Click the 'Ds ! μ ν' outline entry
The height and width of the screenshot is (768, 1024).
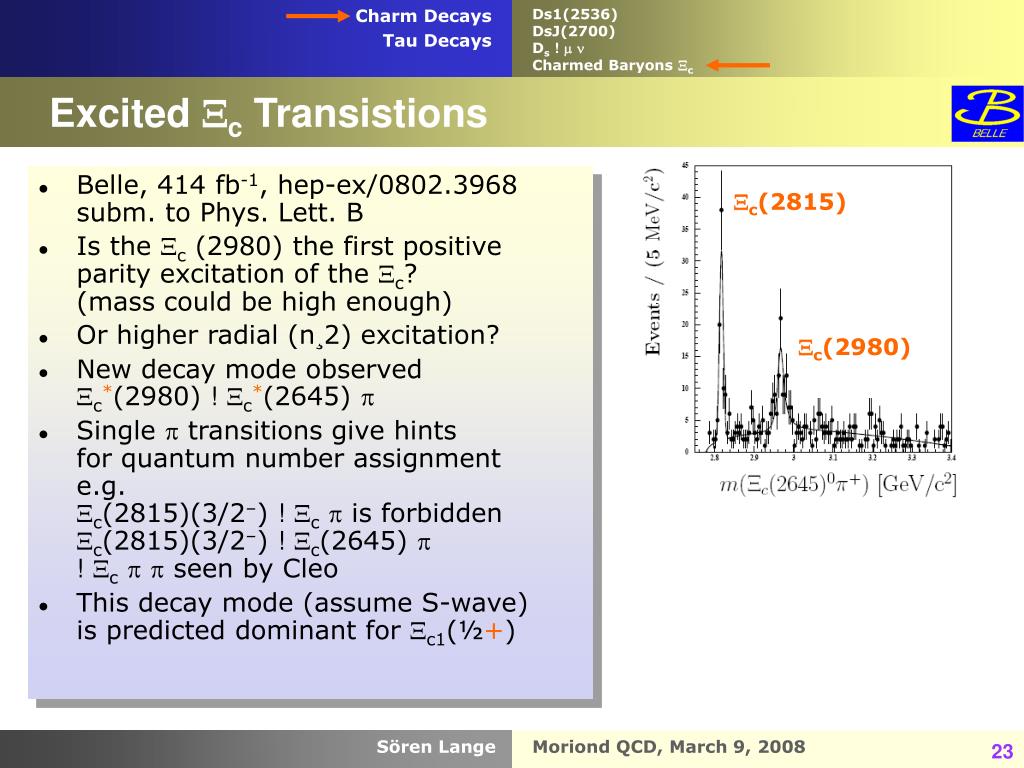click(558, 48)
